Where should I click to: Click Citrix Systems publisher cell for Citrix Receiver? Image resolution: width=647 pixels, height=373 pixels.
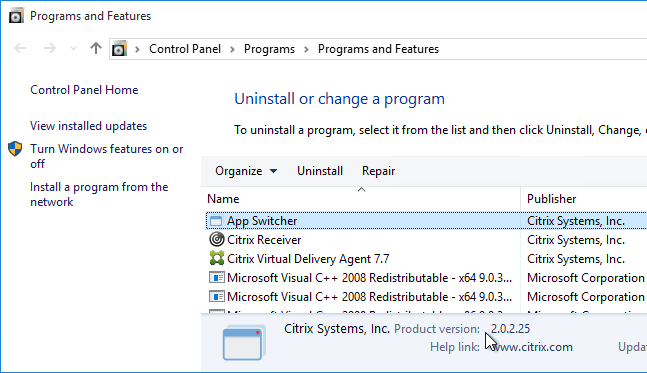tap(576, 240)
